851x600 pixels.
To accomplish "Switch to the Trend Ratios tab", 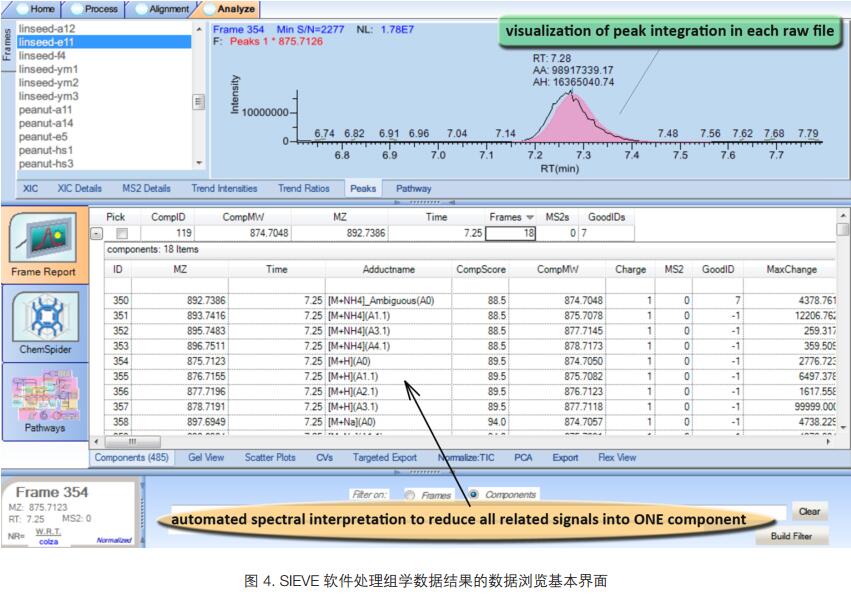I will click(x=303, y=188).
